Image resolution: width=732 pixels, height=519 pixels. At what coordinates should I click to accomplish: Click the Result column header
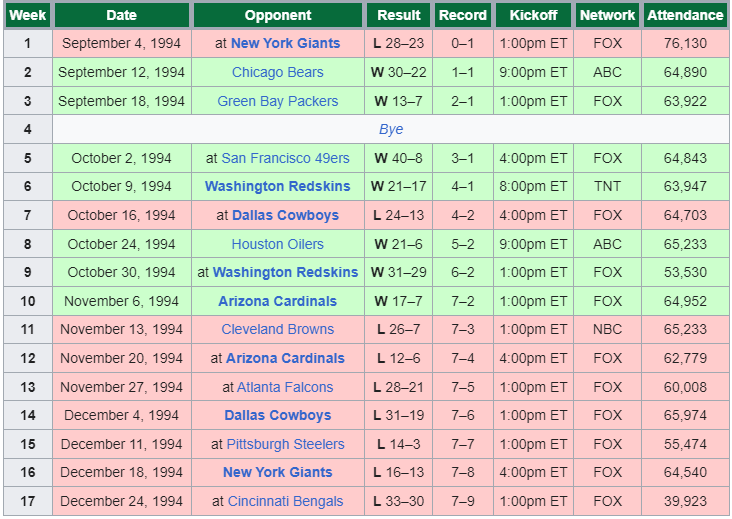point(399,15)
